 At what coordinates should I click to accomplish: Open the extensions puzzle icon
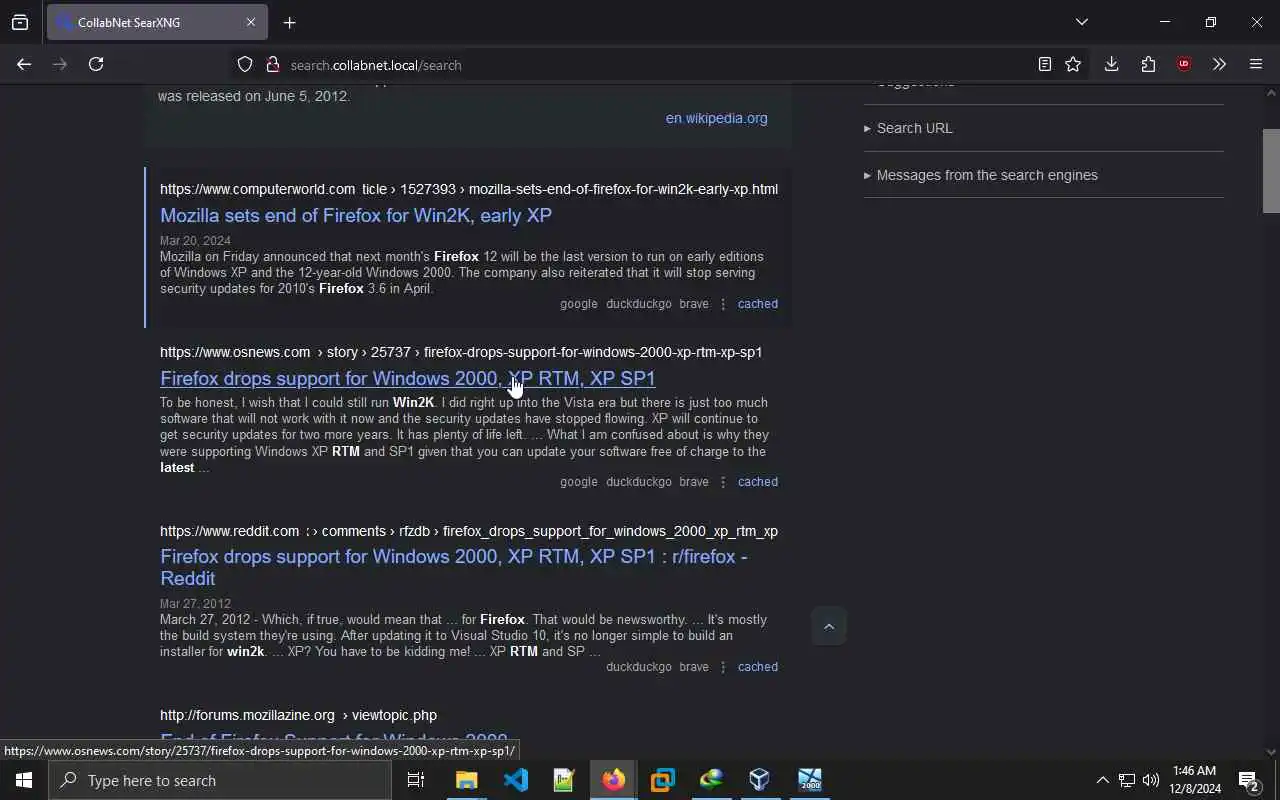pyautogui.click(x=1148, y=64)
